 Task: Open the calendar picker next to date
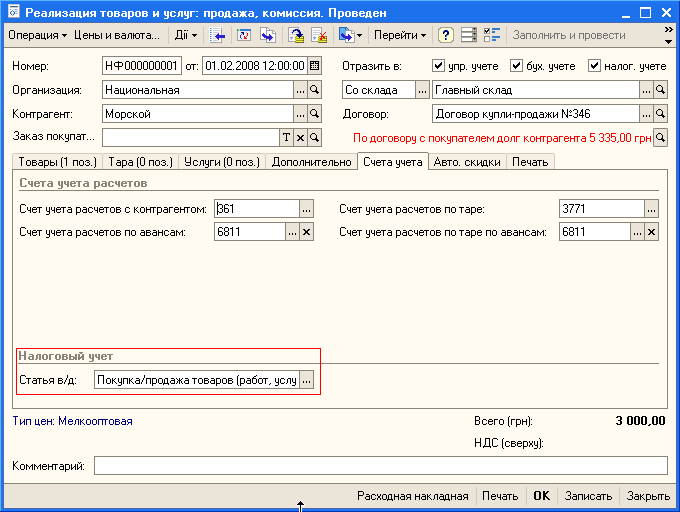click(315, 67)
